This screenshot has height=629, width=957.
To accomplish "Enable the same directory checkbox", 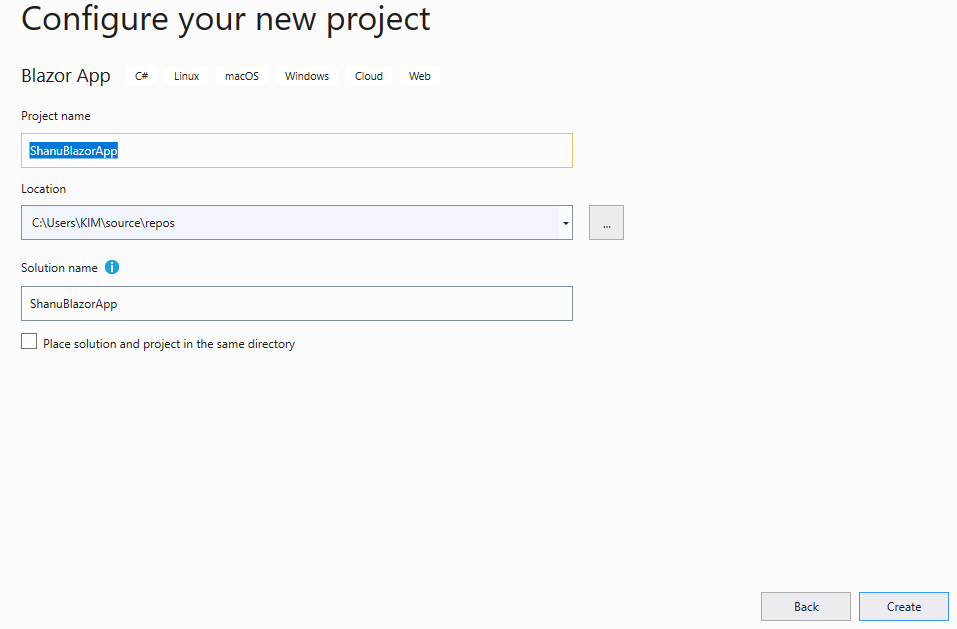I will pyautogui.click(x=29, y=341).
